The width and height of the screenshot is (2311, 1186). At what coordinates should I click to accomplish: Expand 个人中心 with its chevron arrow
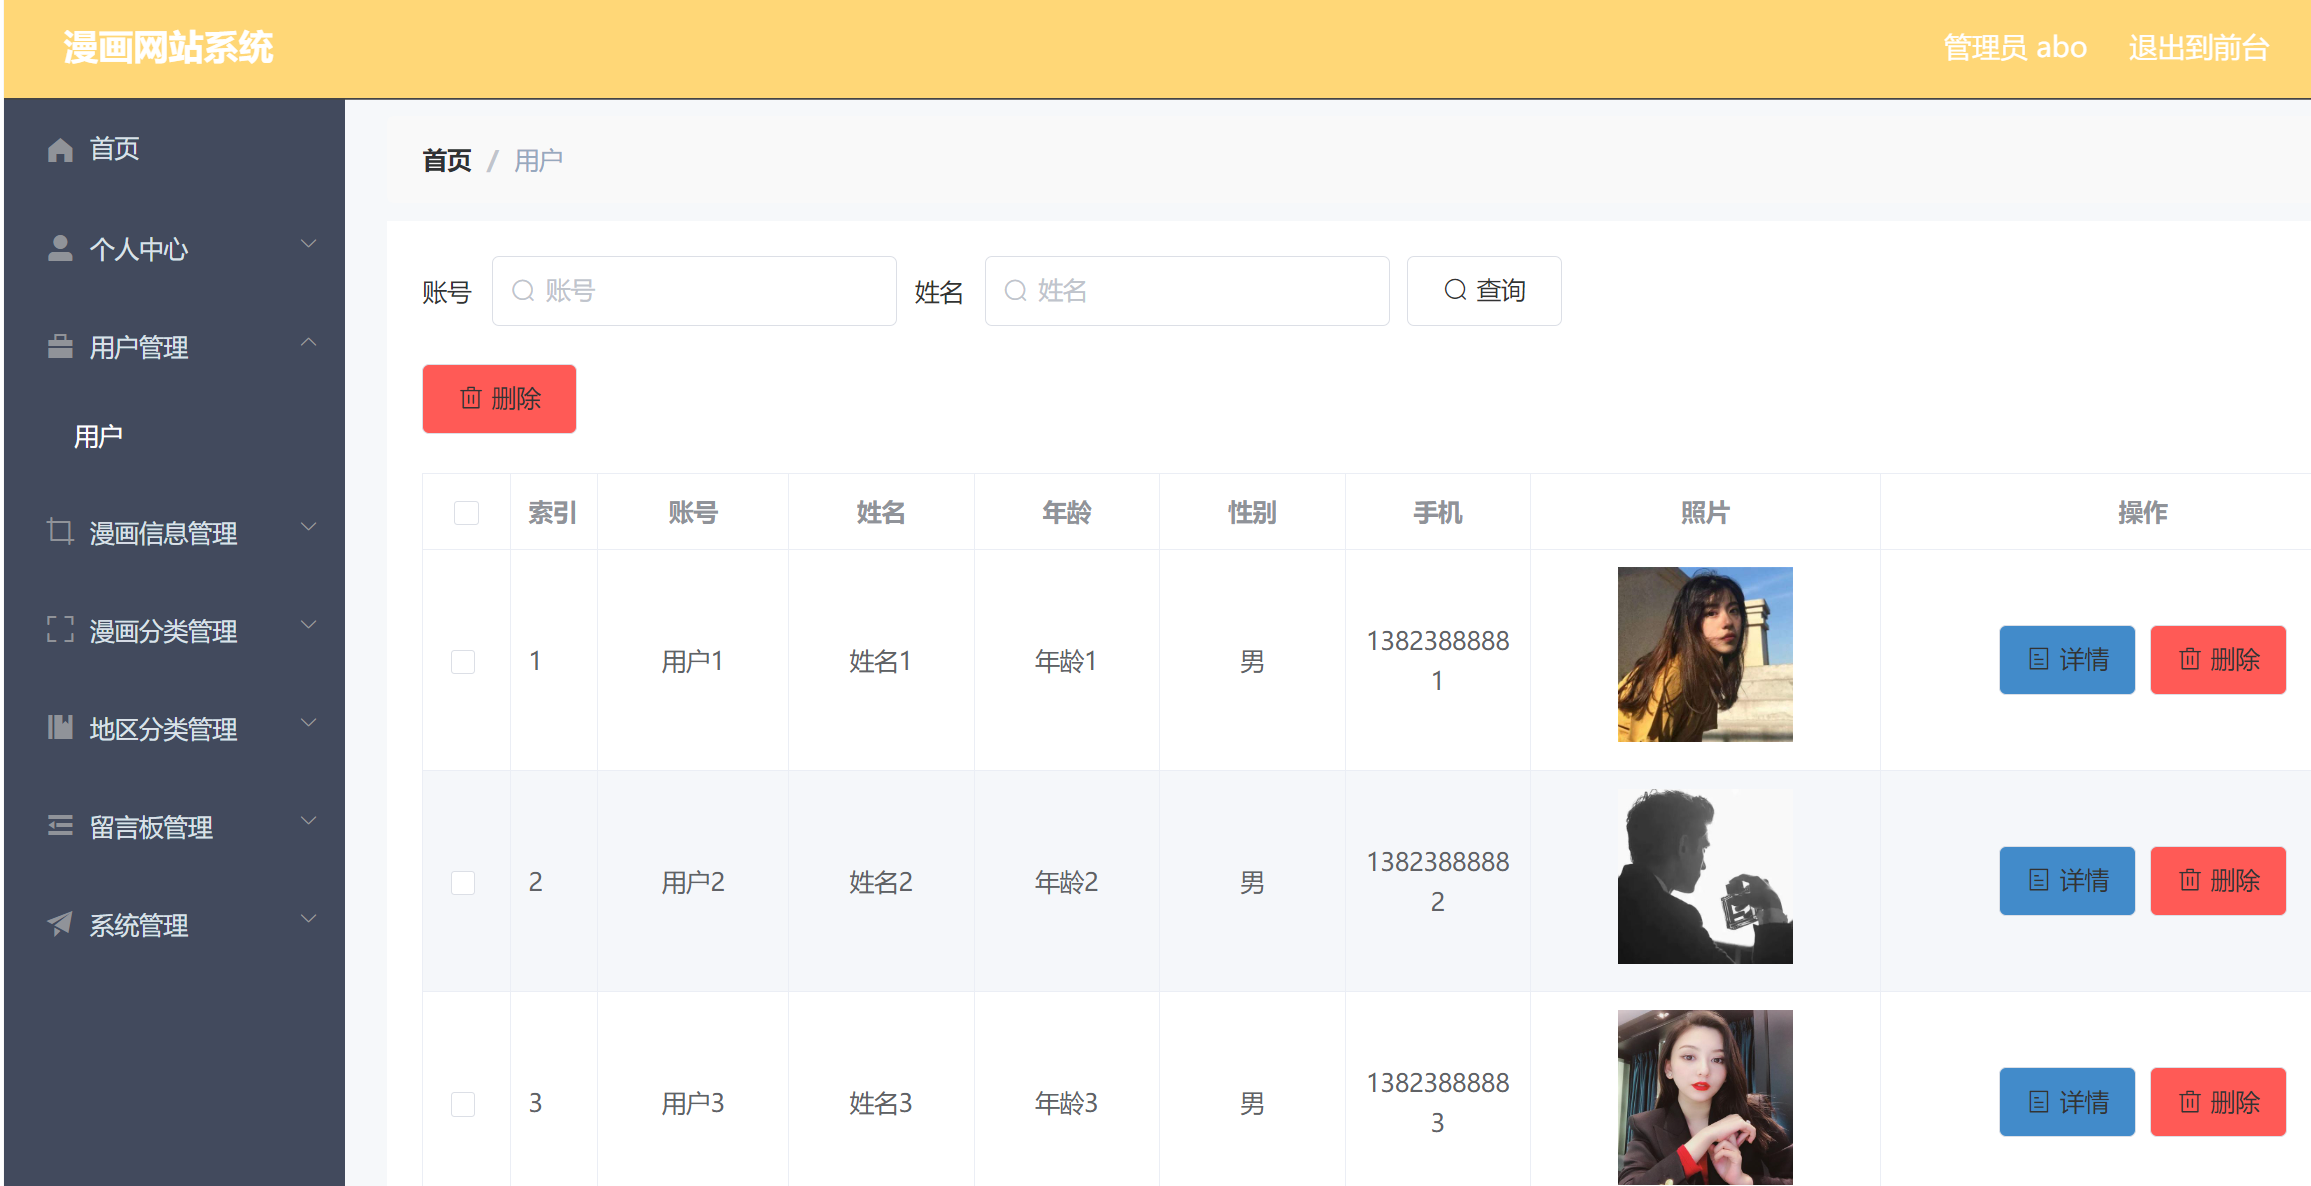click(309, 244)
